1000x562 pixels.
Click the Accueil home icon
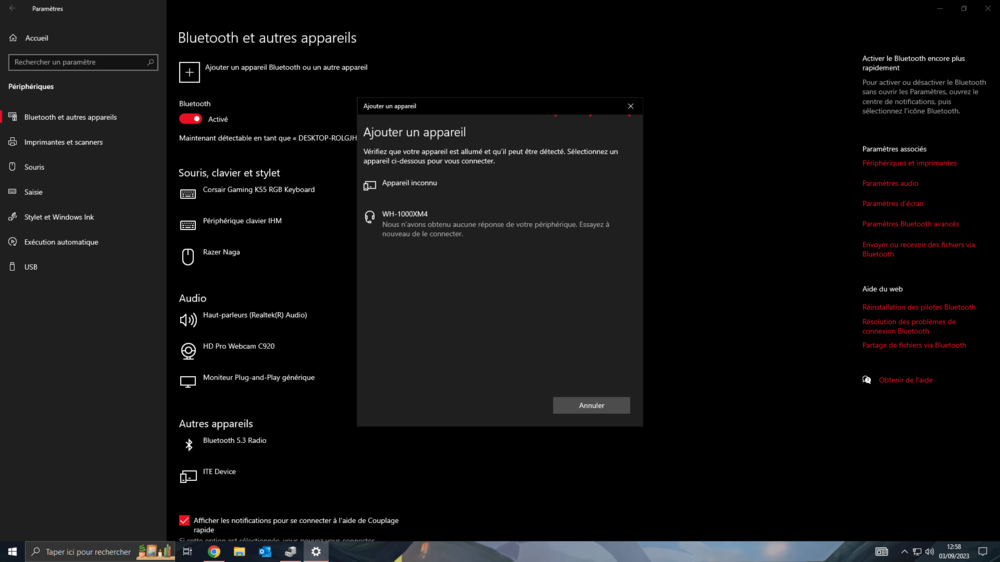pyautogui.click(x=13, y=38)
